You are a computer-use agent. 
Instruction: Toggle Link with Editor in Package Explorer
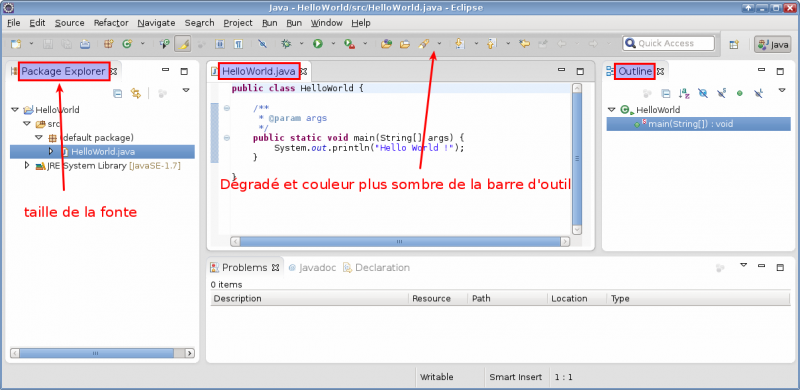click(135, 93)
